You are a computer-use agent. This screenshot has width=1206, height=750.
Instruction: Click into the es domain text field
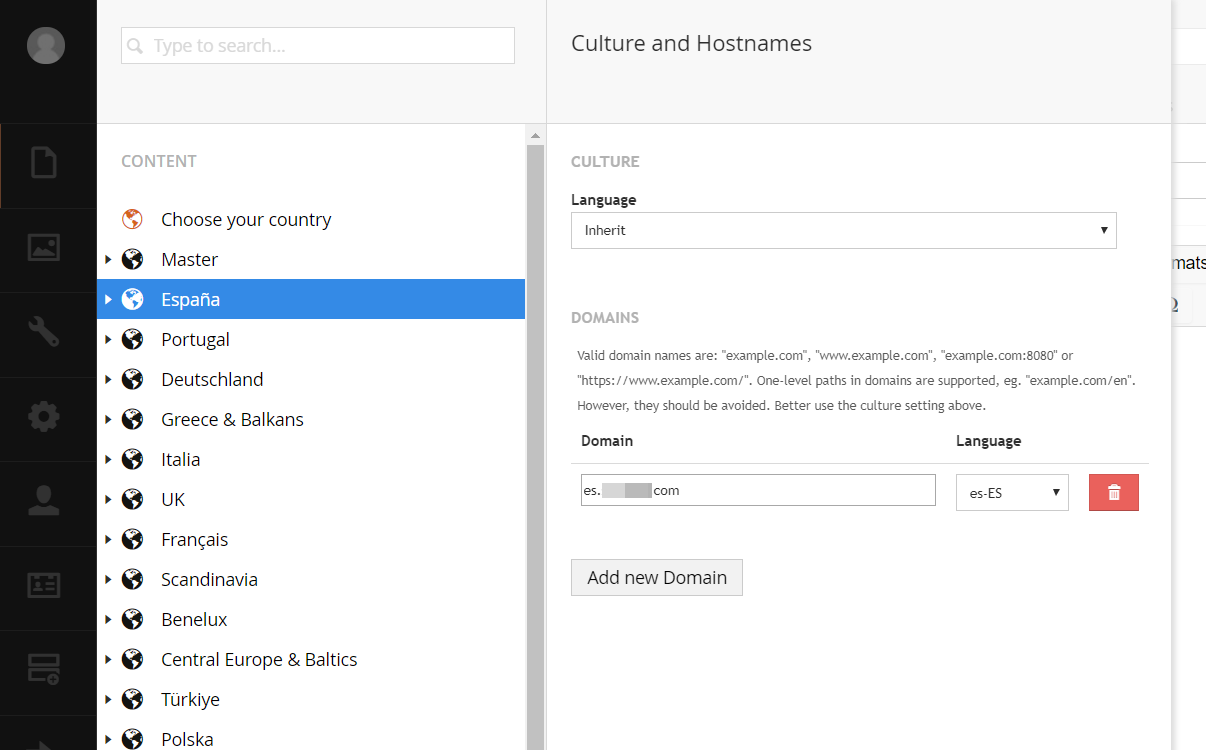point(758,490)
